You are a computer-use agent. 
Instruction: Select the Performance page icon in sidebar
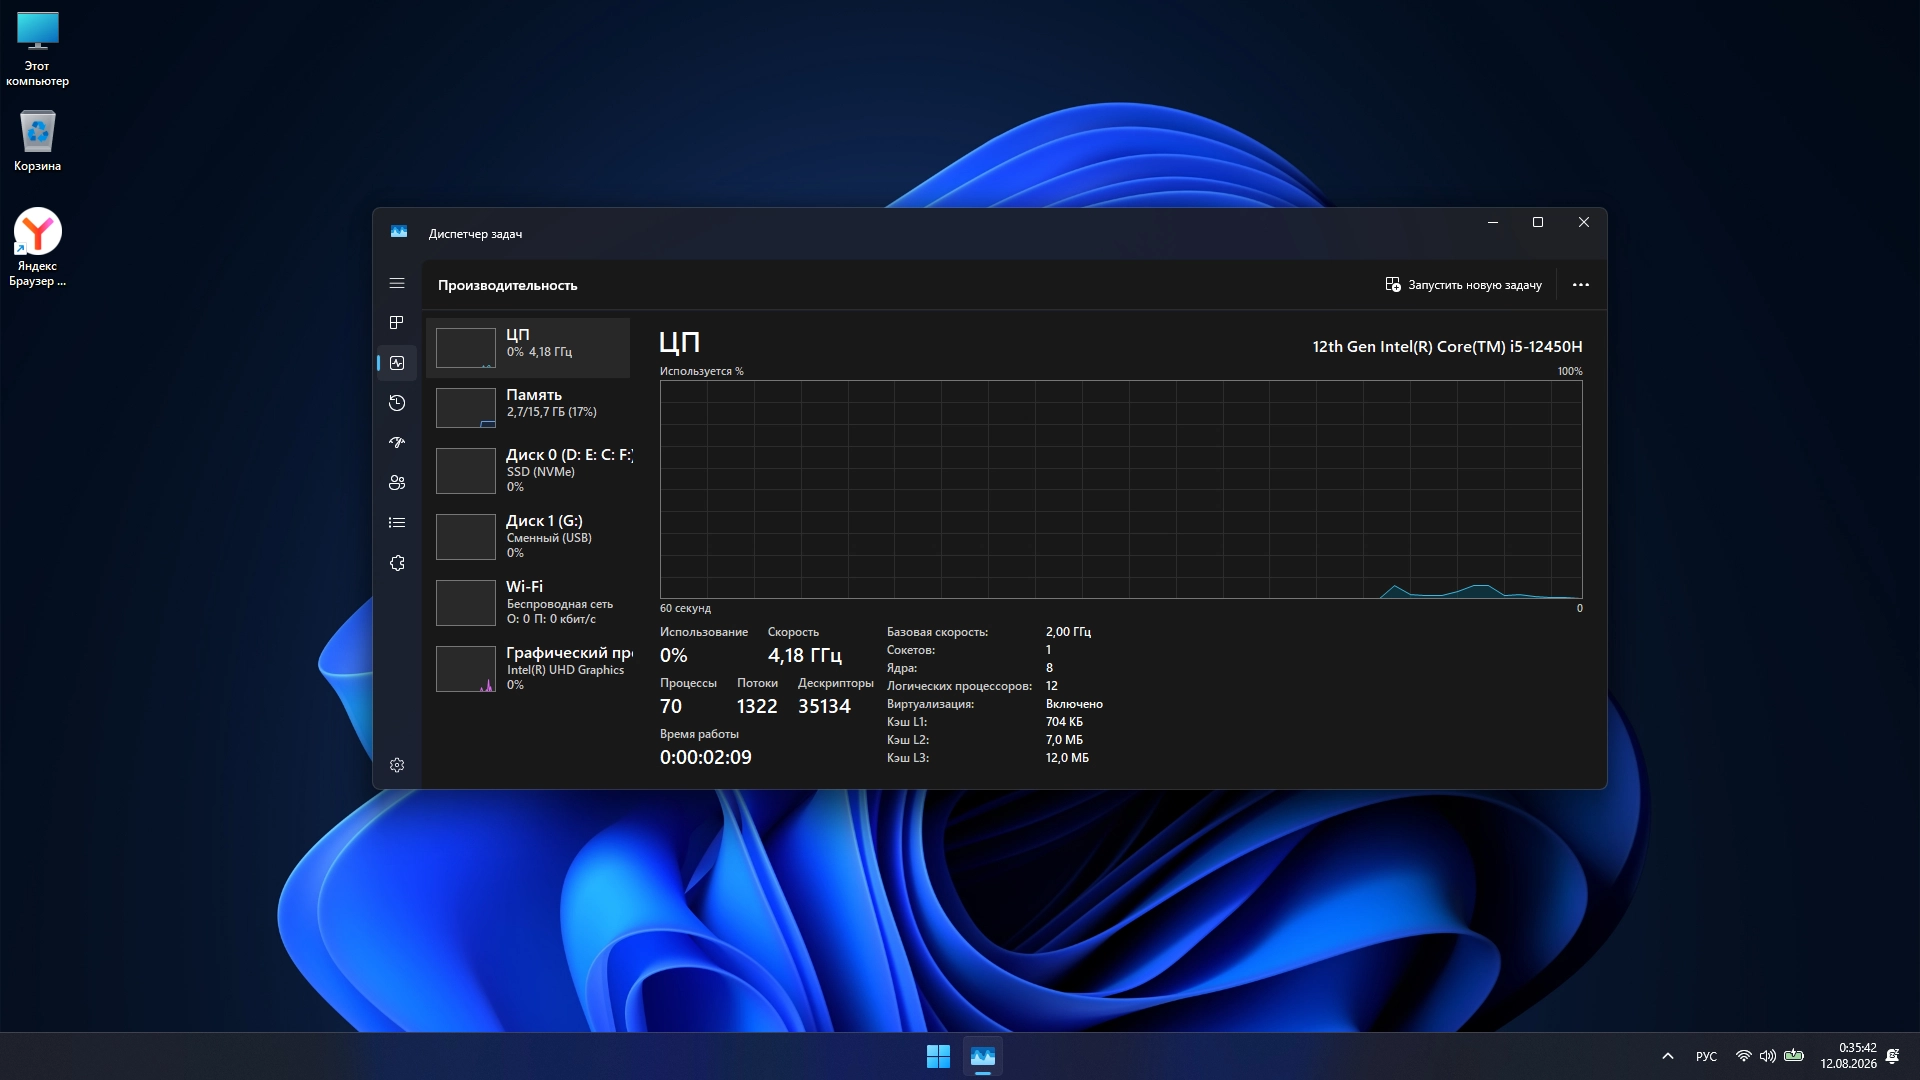click(397, 363)
